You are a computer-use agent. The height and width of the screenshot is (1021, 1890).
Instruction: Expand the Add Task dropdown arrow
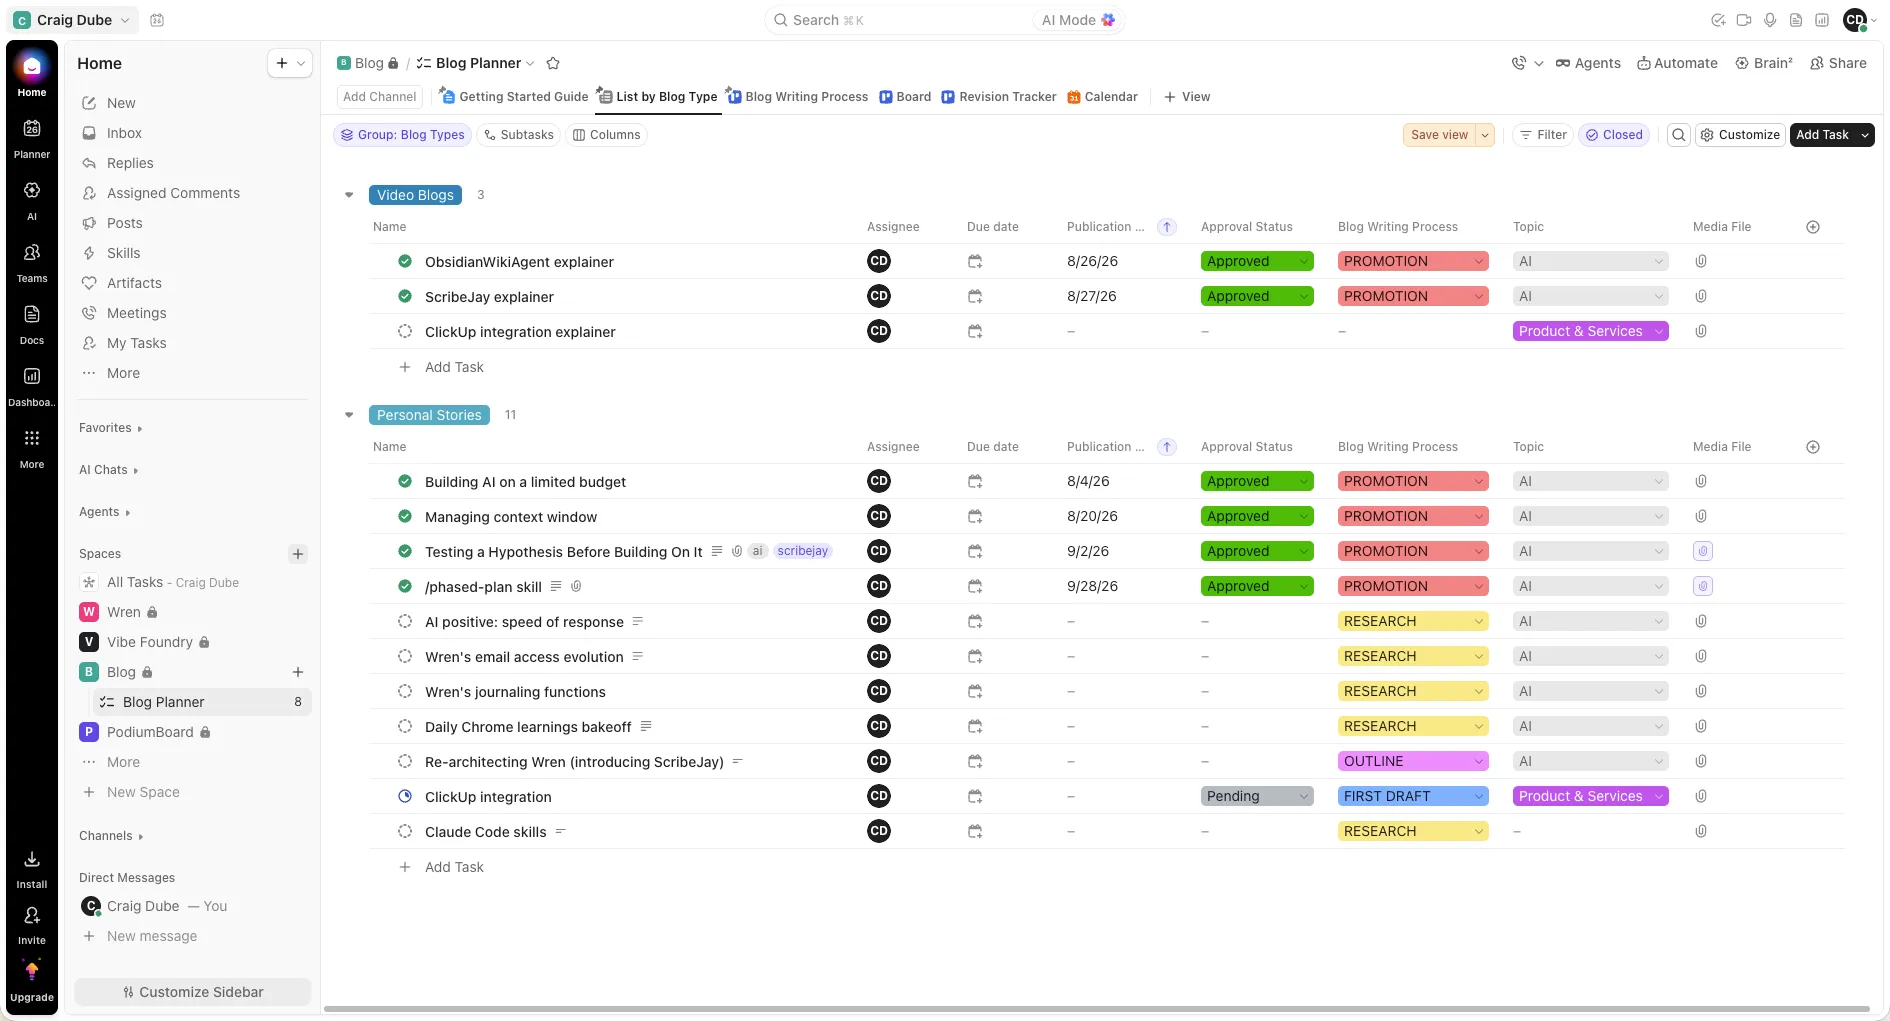(x=1865, y=135)
